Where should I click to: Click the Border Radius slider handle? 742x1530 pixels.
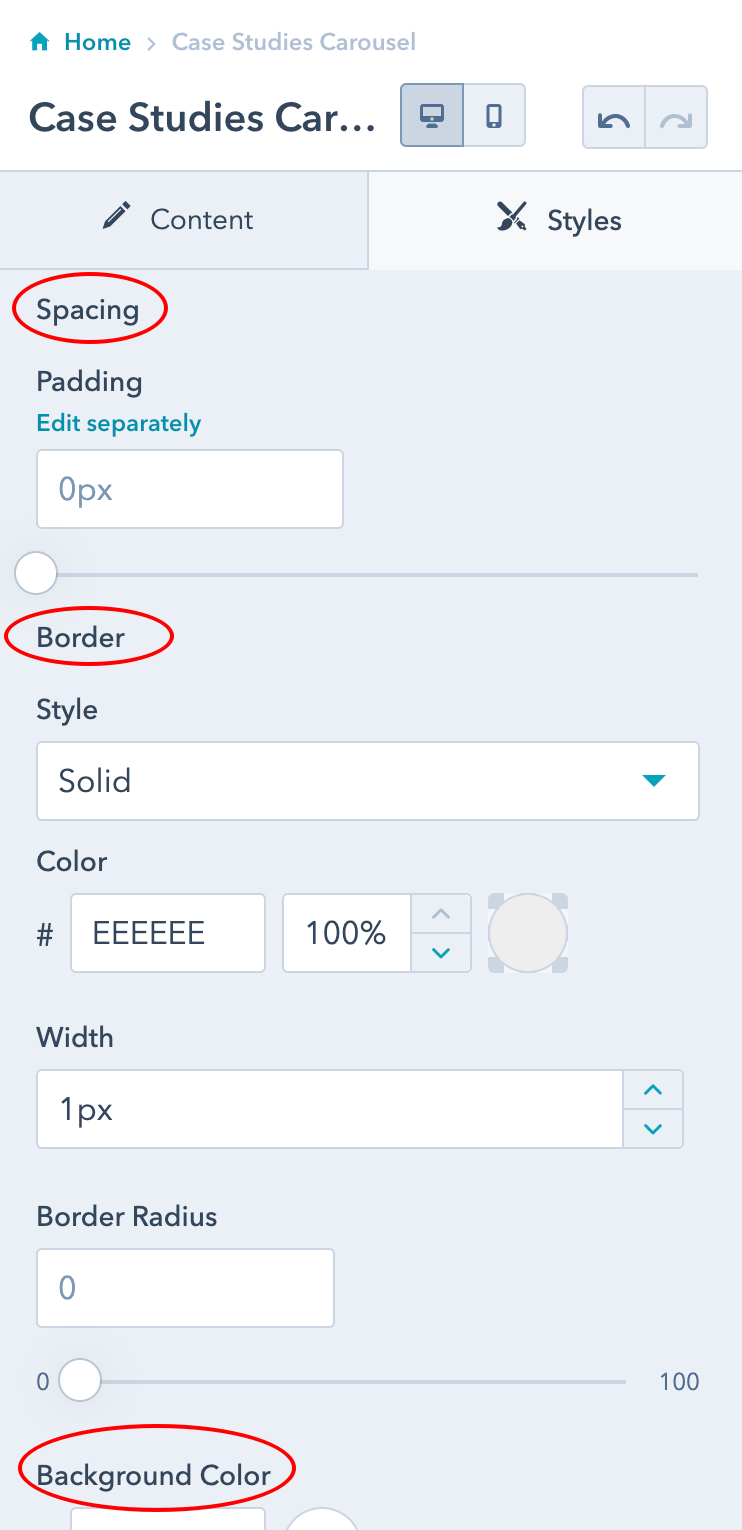80,1381
